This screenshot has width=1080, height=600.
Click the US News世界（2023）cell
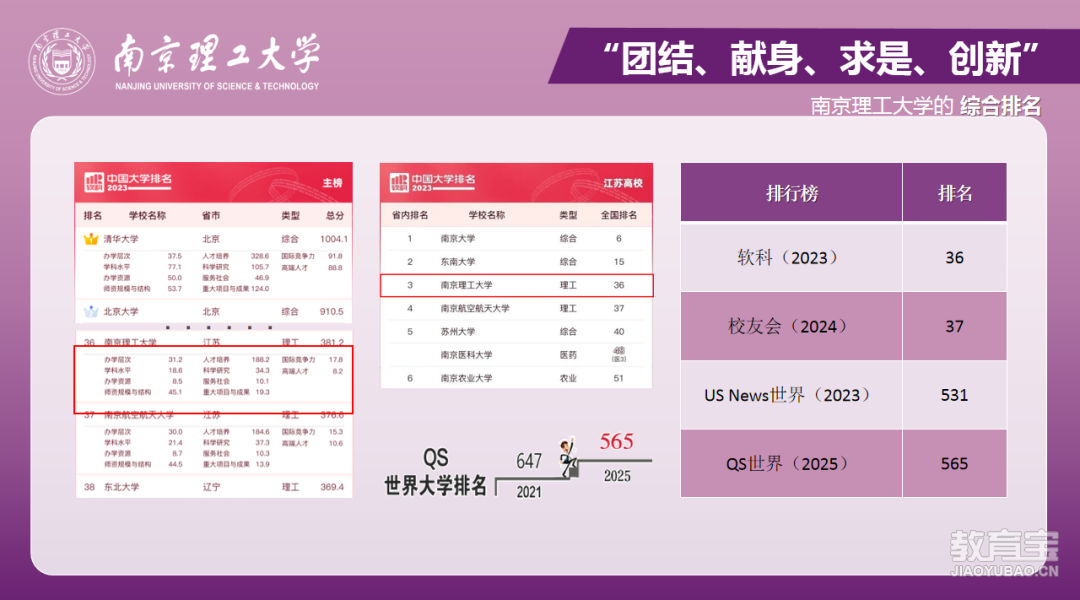(x=791, y=395)
